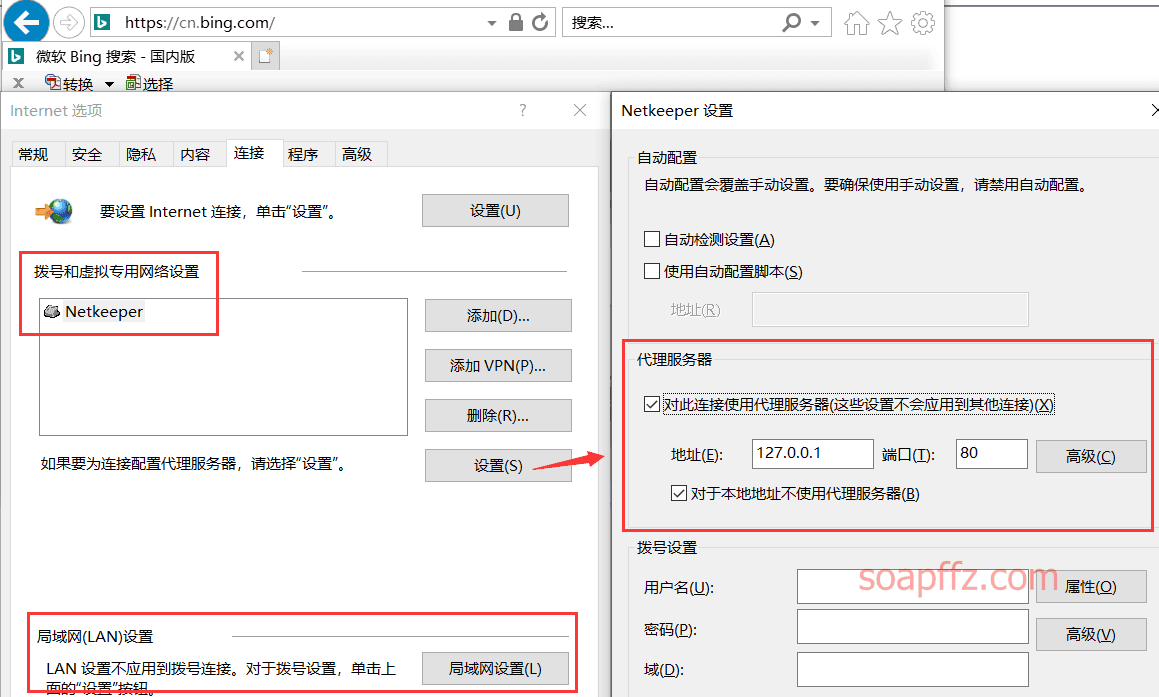Click the disabled script 地址(R) field
Viewport: 1159px width, 697px height.
coord(891,310)
